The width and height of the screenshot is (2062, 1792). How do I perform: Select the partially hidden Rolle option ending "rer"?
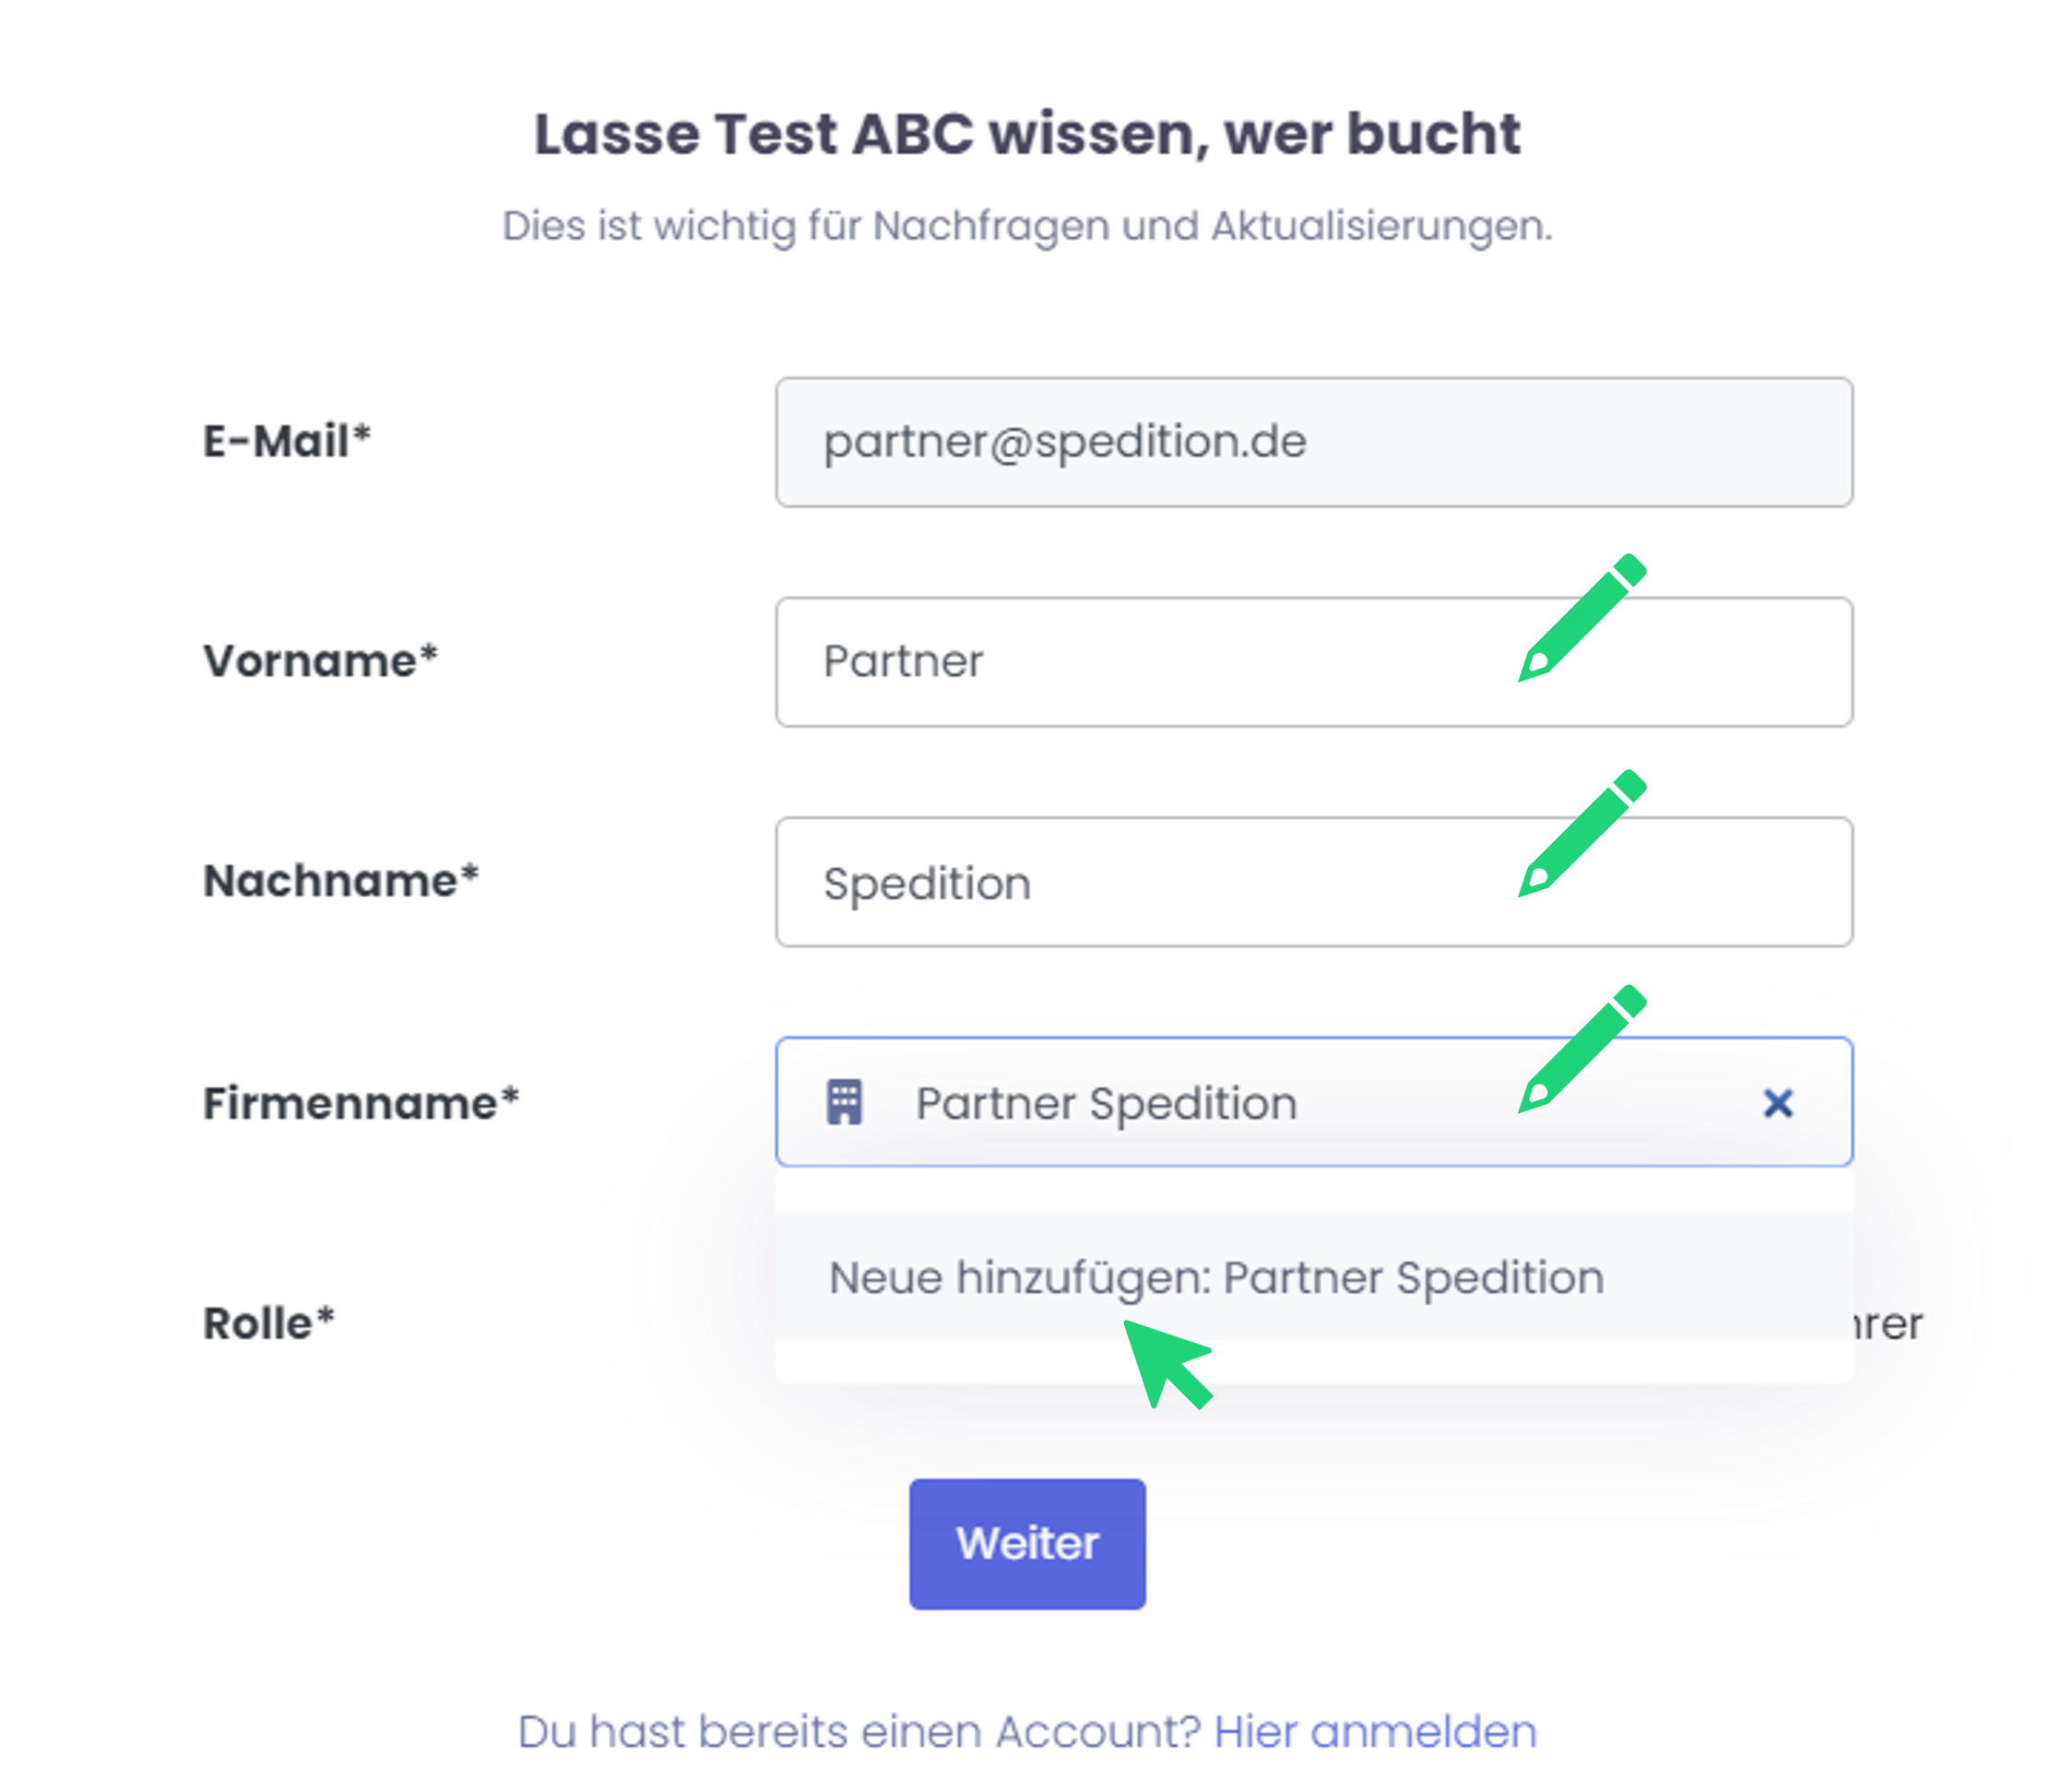(1888, 1324)
